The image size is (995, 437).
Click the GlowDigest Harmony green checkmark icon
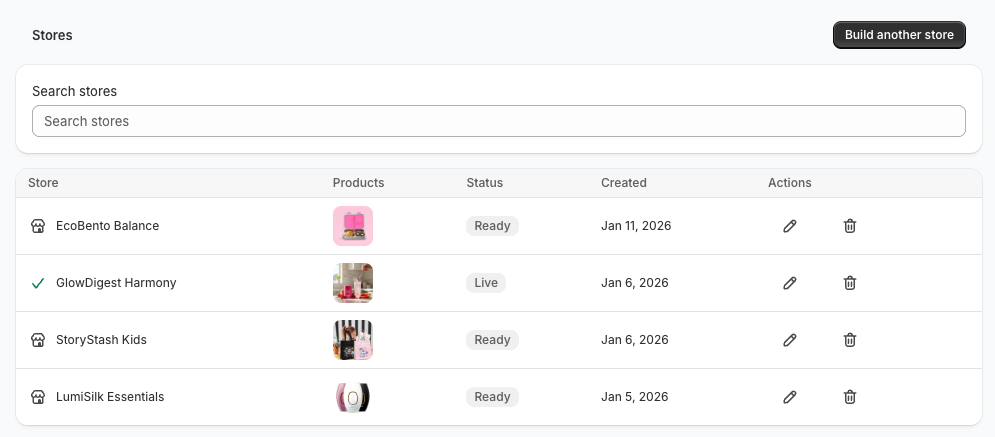[38, 283]
